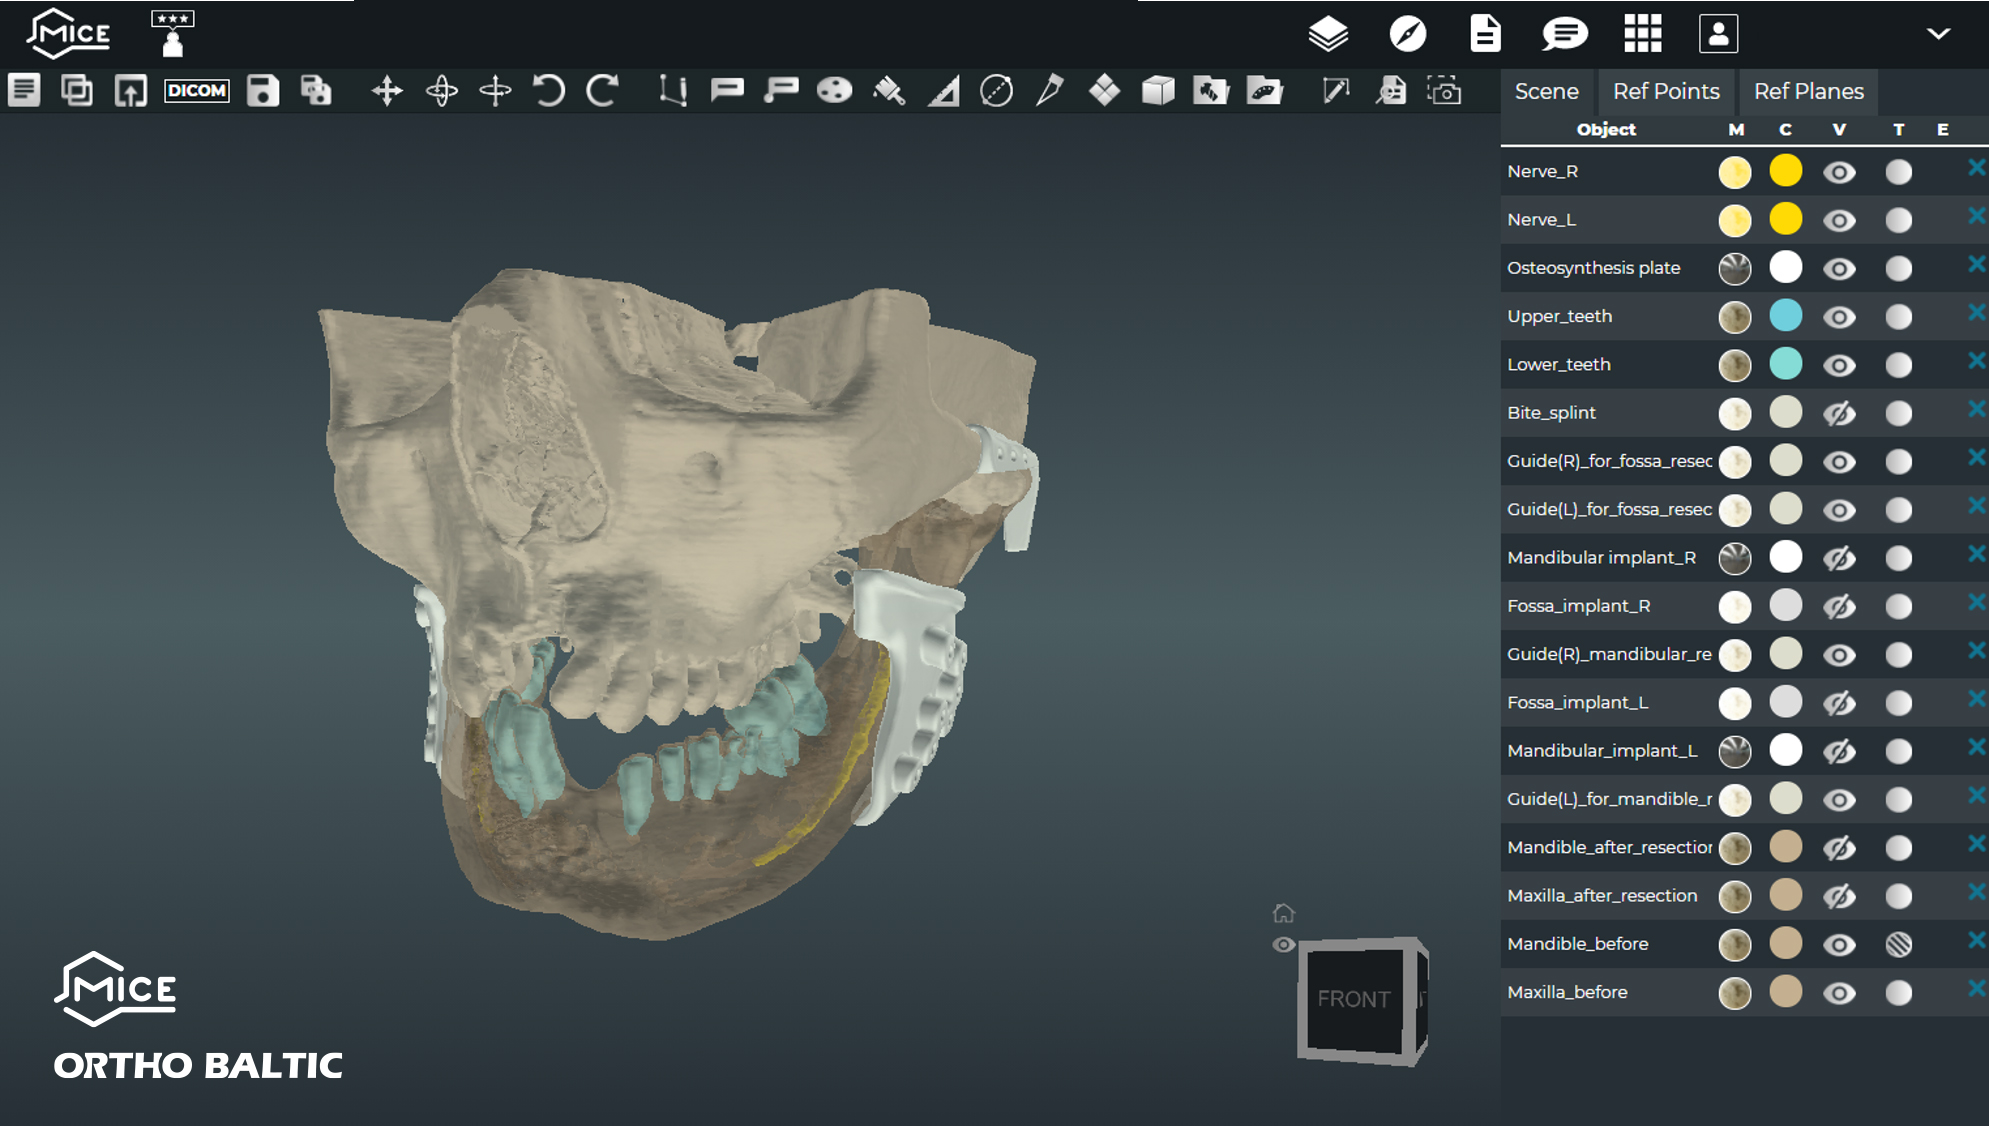The image size is (1989, 1126).
Task: Select the flag annotation tool
Action: point(727,91)
